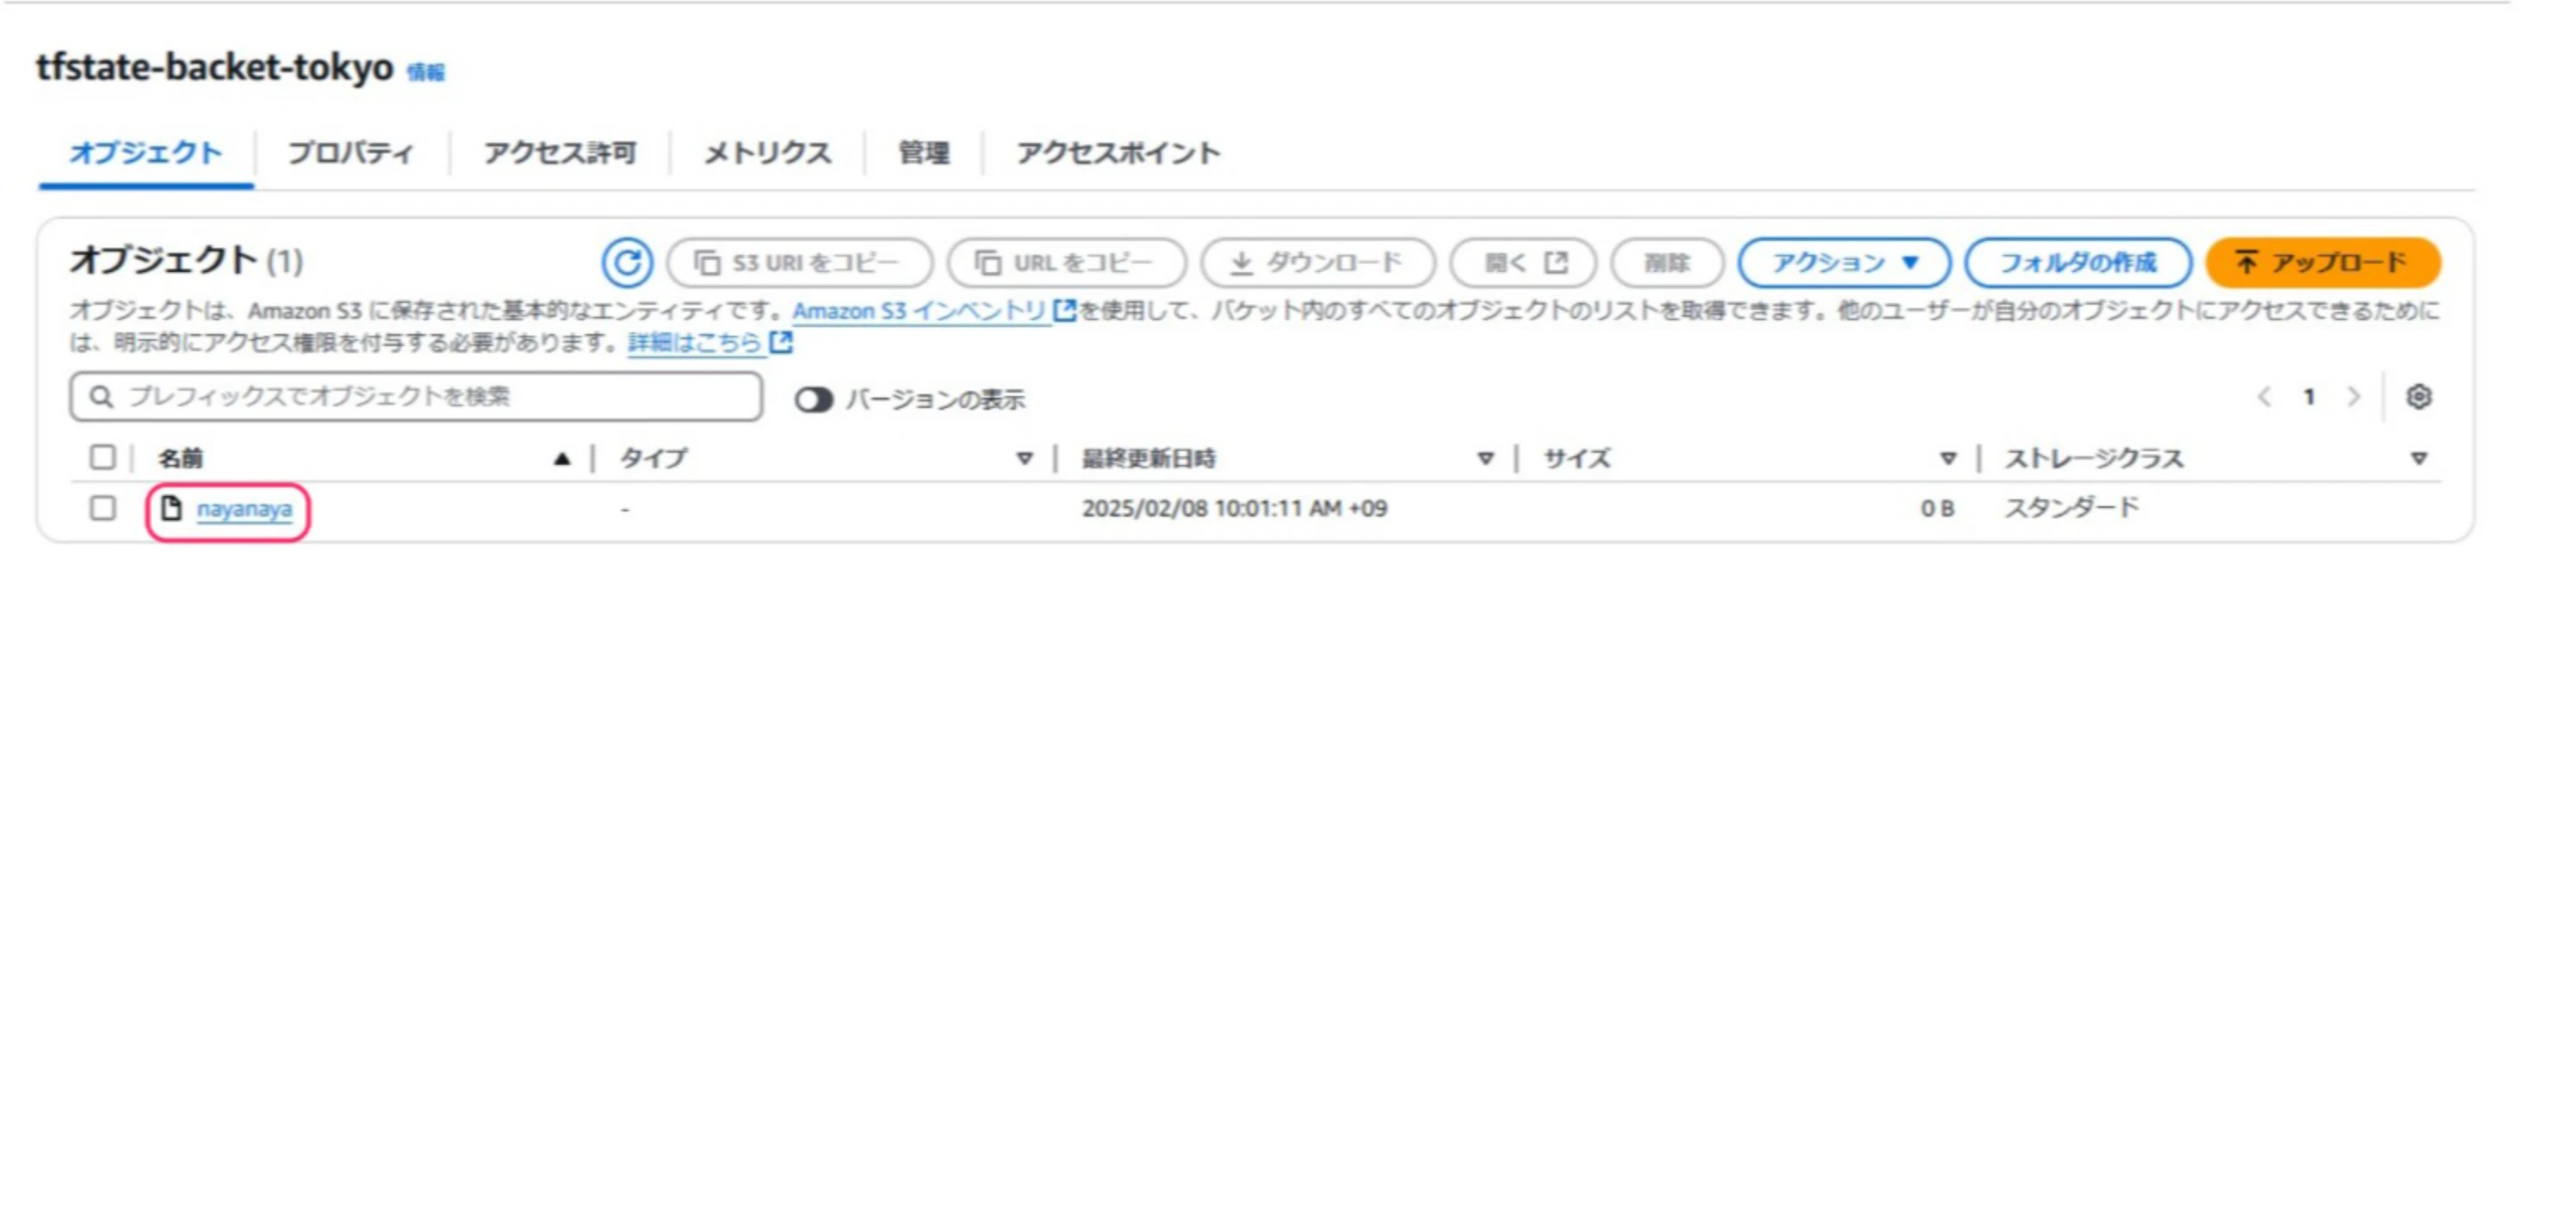Sort by ストレージクラス column arrow
Image resolution: width=2576 pixels, height=1231 pixels.
coord(2418,459)
